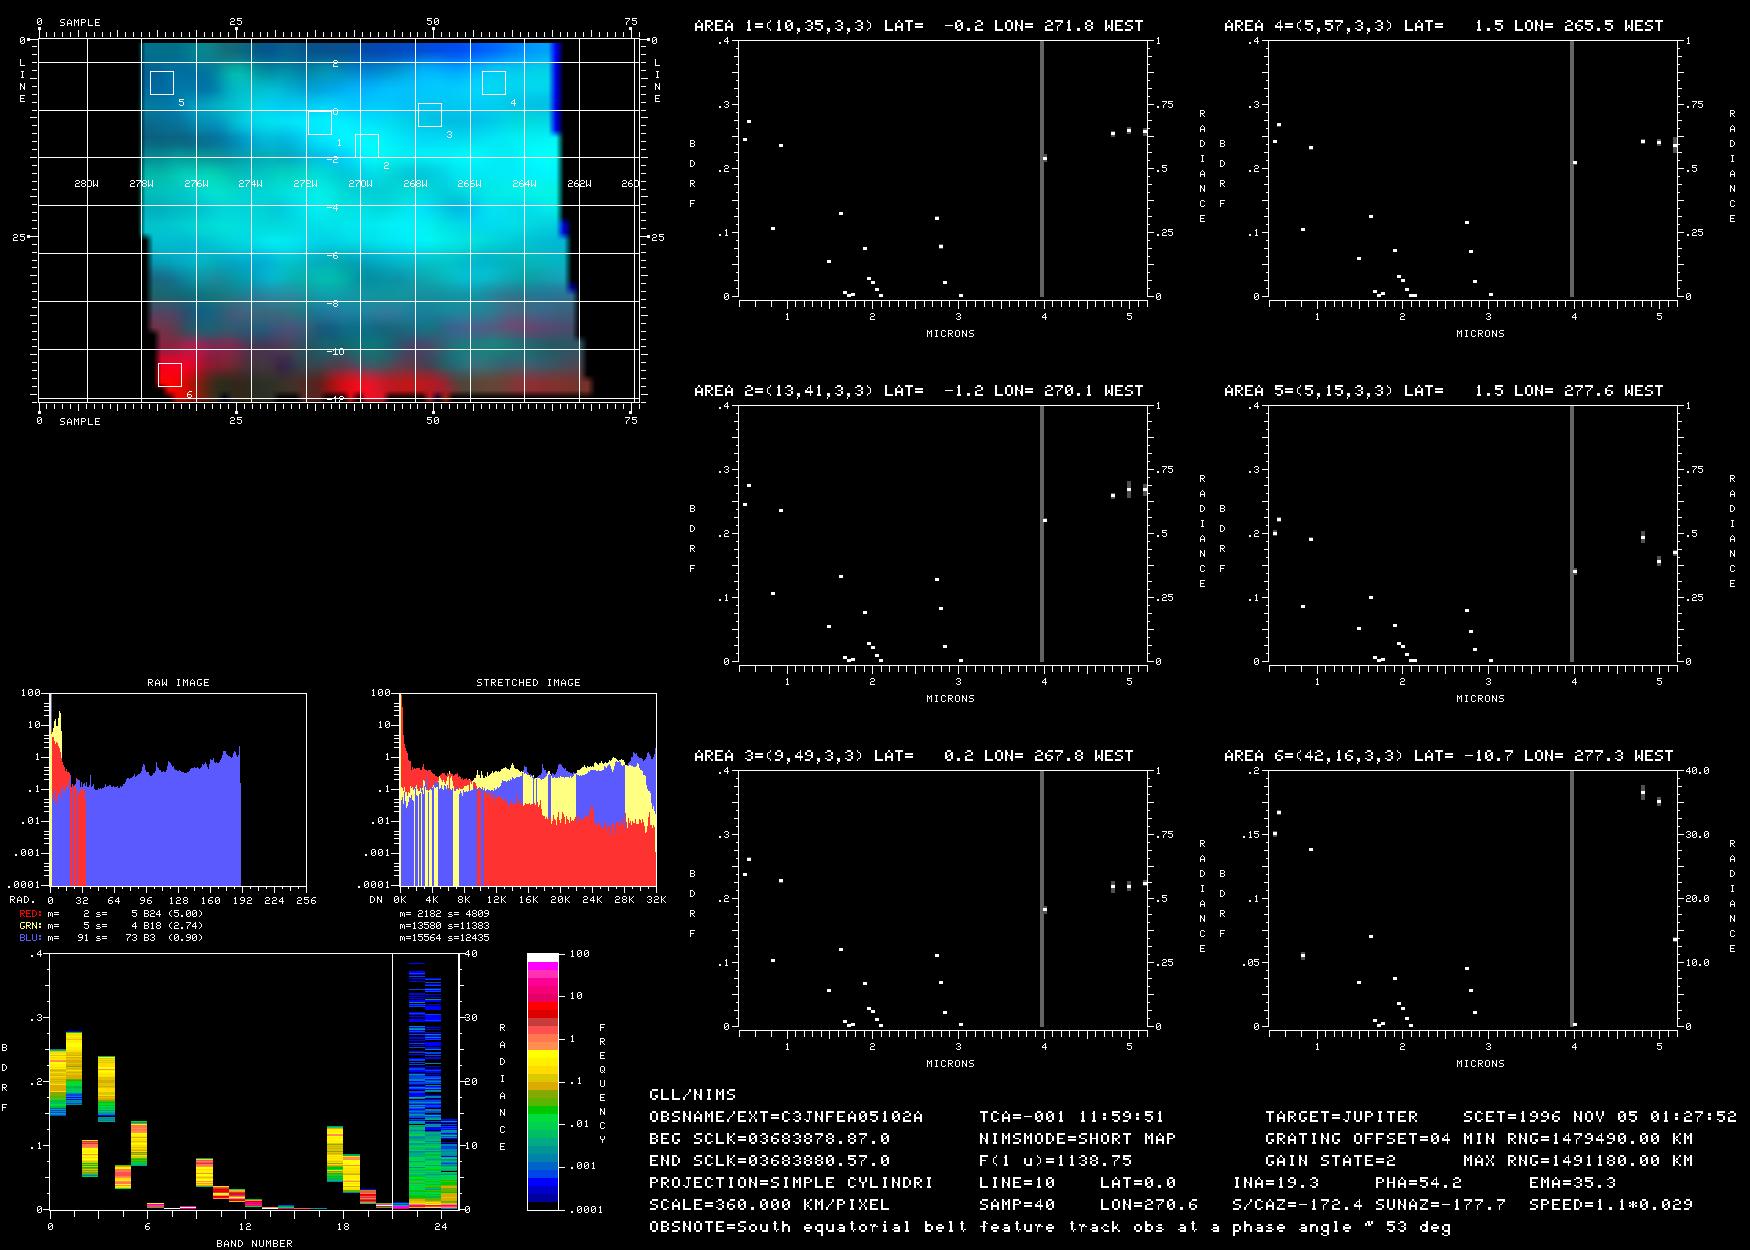Viewport: 1750px width, 1250px height.
Task: Click 'NIMSMODE=SHORT MAP' text
Action: tap(1077, 1139)
